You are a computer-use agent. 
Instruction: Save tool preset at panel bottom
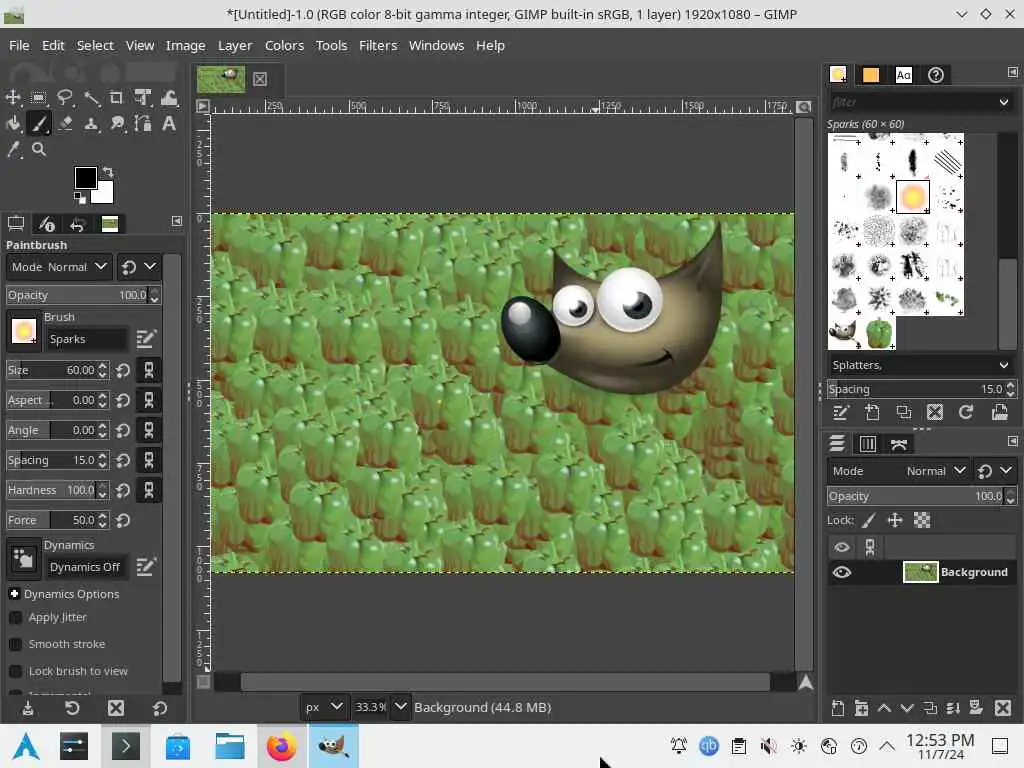28,708
